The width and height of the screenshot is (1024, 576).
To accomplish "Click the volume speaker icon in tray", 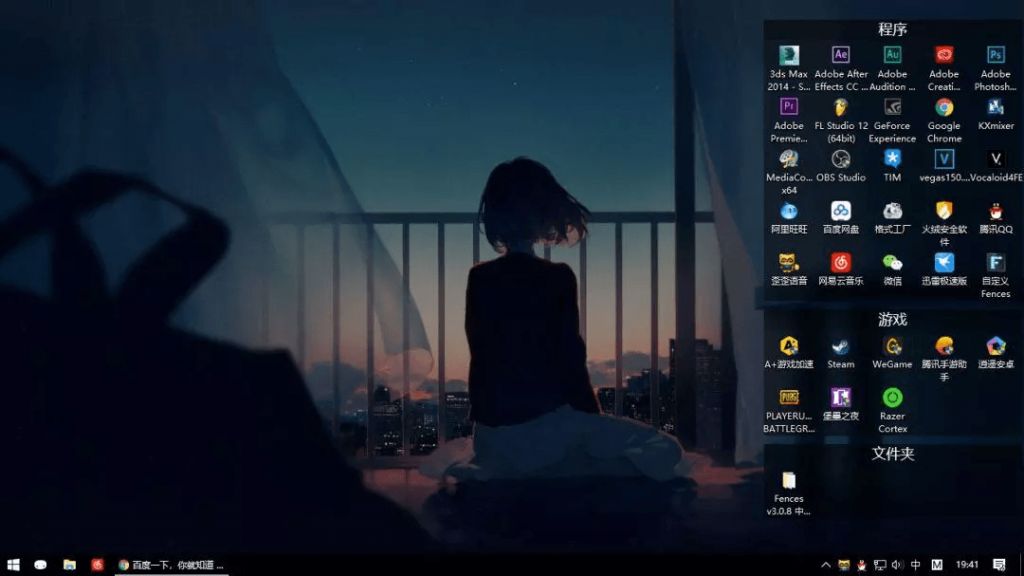I will click(897, 565).
